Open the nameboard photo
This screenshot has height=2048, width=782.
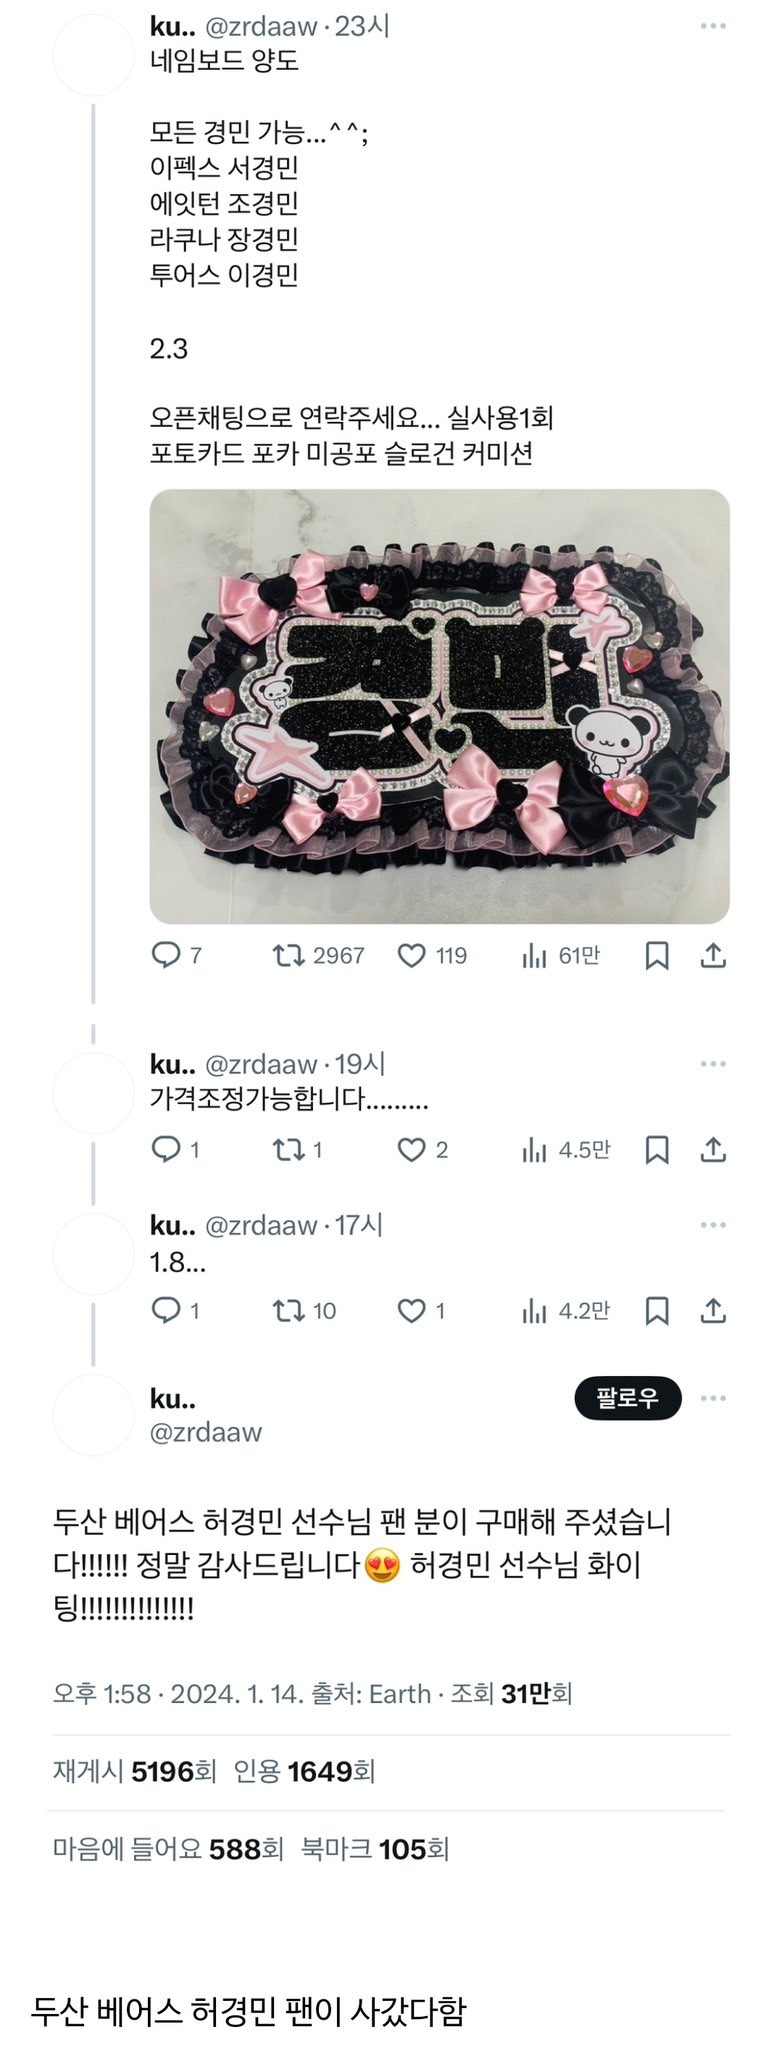click(x=440, y=706)
